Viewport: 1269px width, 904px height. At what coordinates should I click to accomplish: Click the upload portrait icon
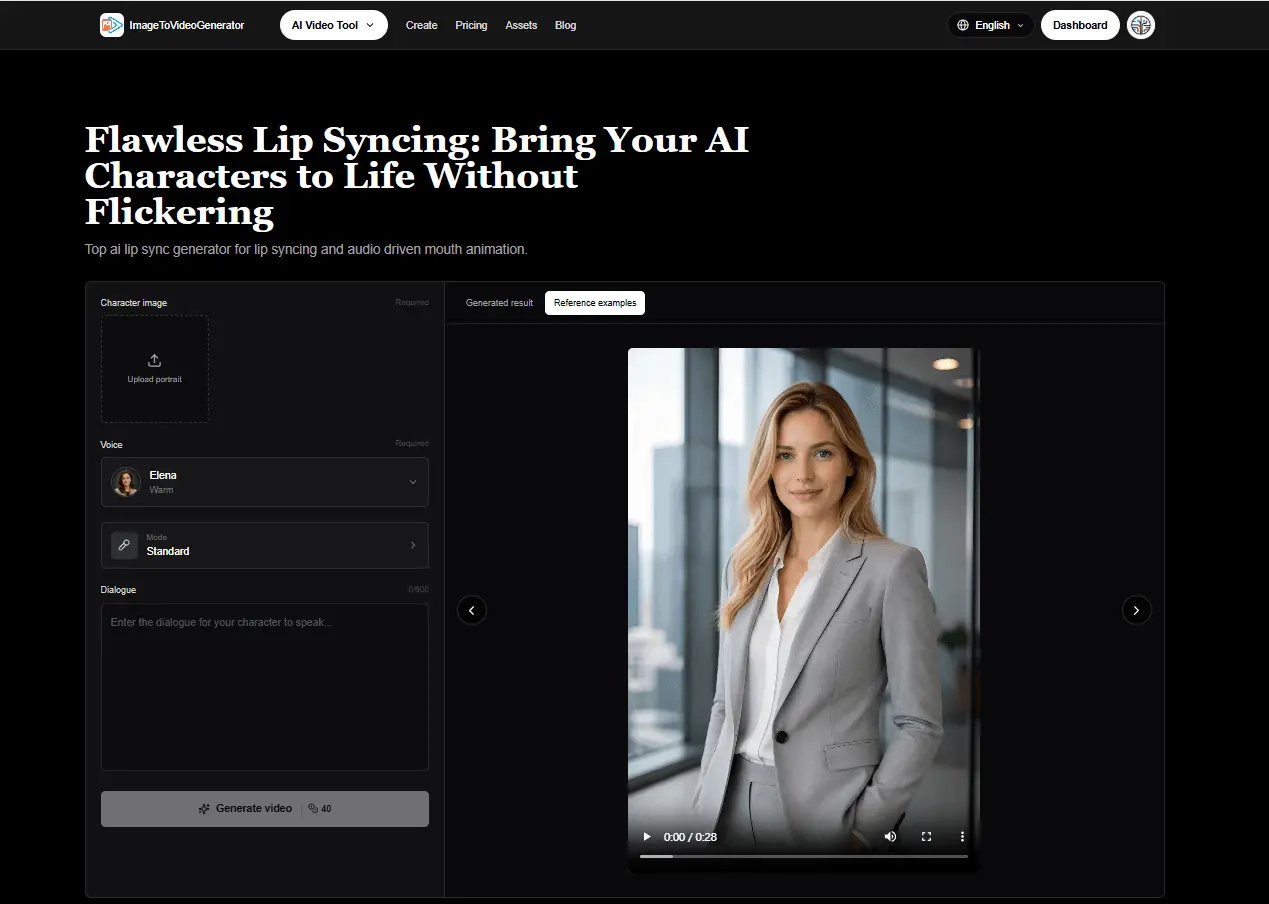[155, 360]
